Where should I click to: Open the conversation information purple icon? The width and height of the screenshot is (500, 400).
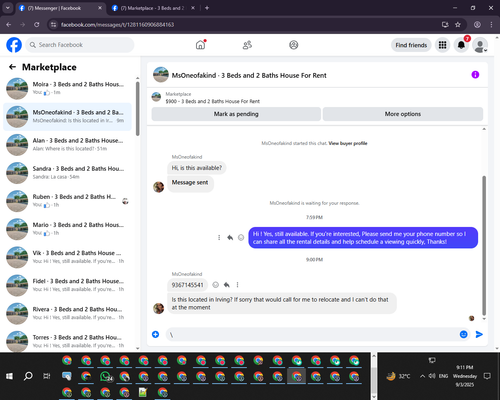(475, 75)
